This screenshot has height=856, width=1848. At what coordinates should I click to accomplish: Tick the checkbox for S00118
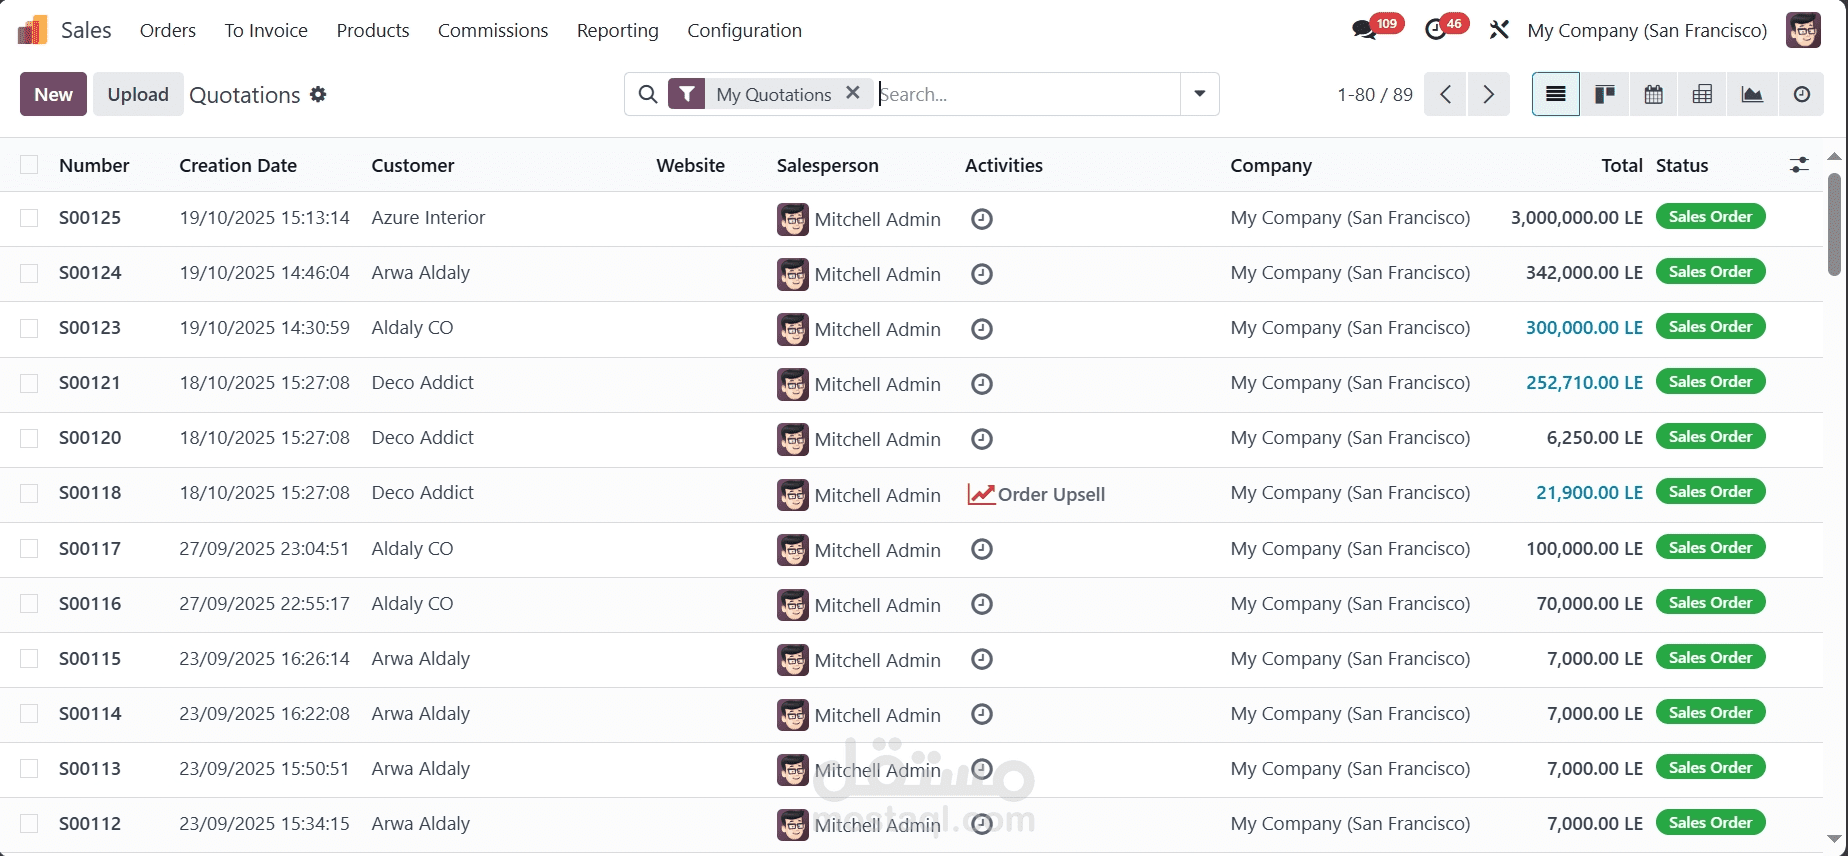(x=29, y=493)
